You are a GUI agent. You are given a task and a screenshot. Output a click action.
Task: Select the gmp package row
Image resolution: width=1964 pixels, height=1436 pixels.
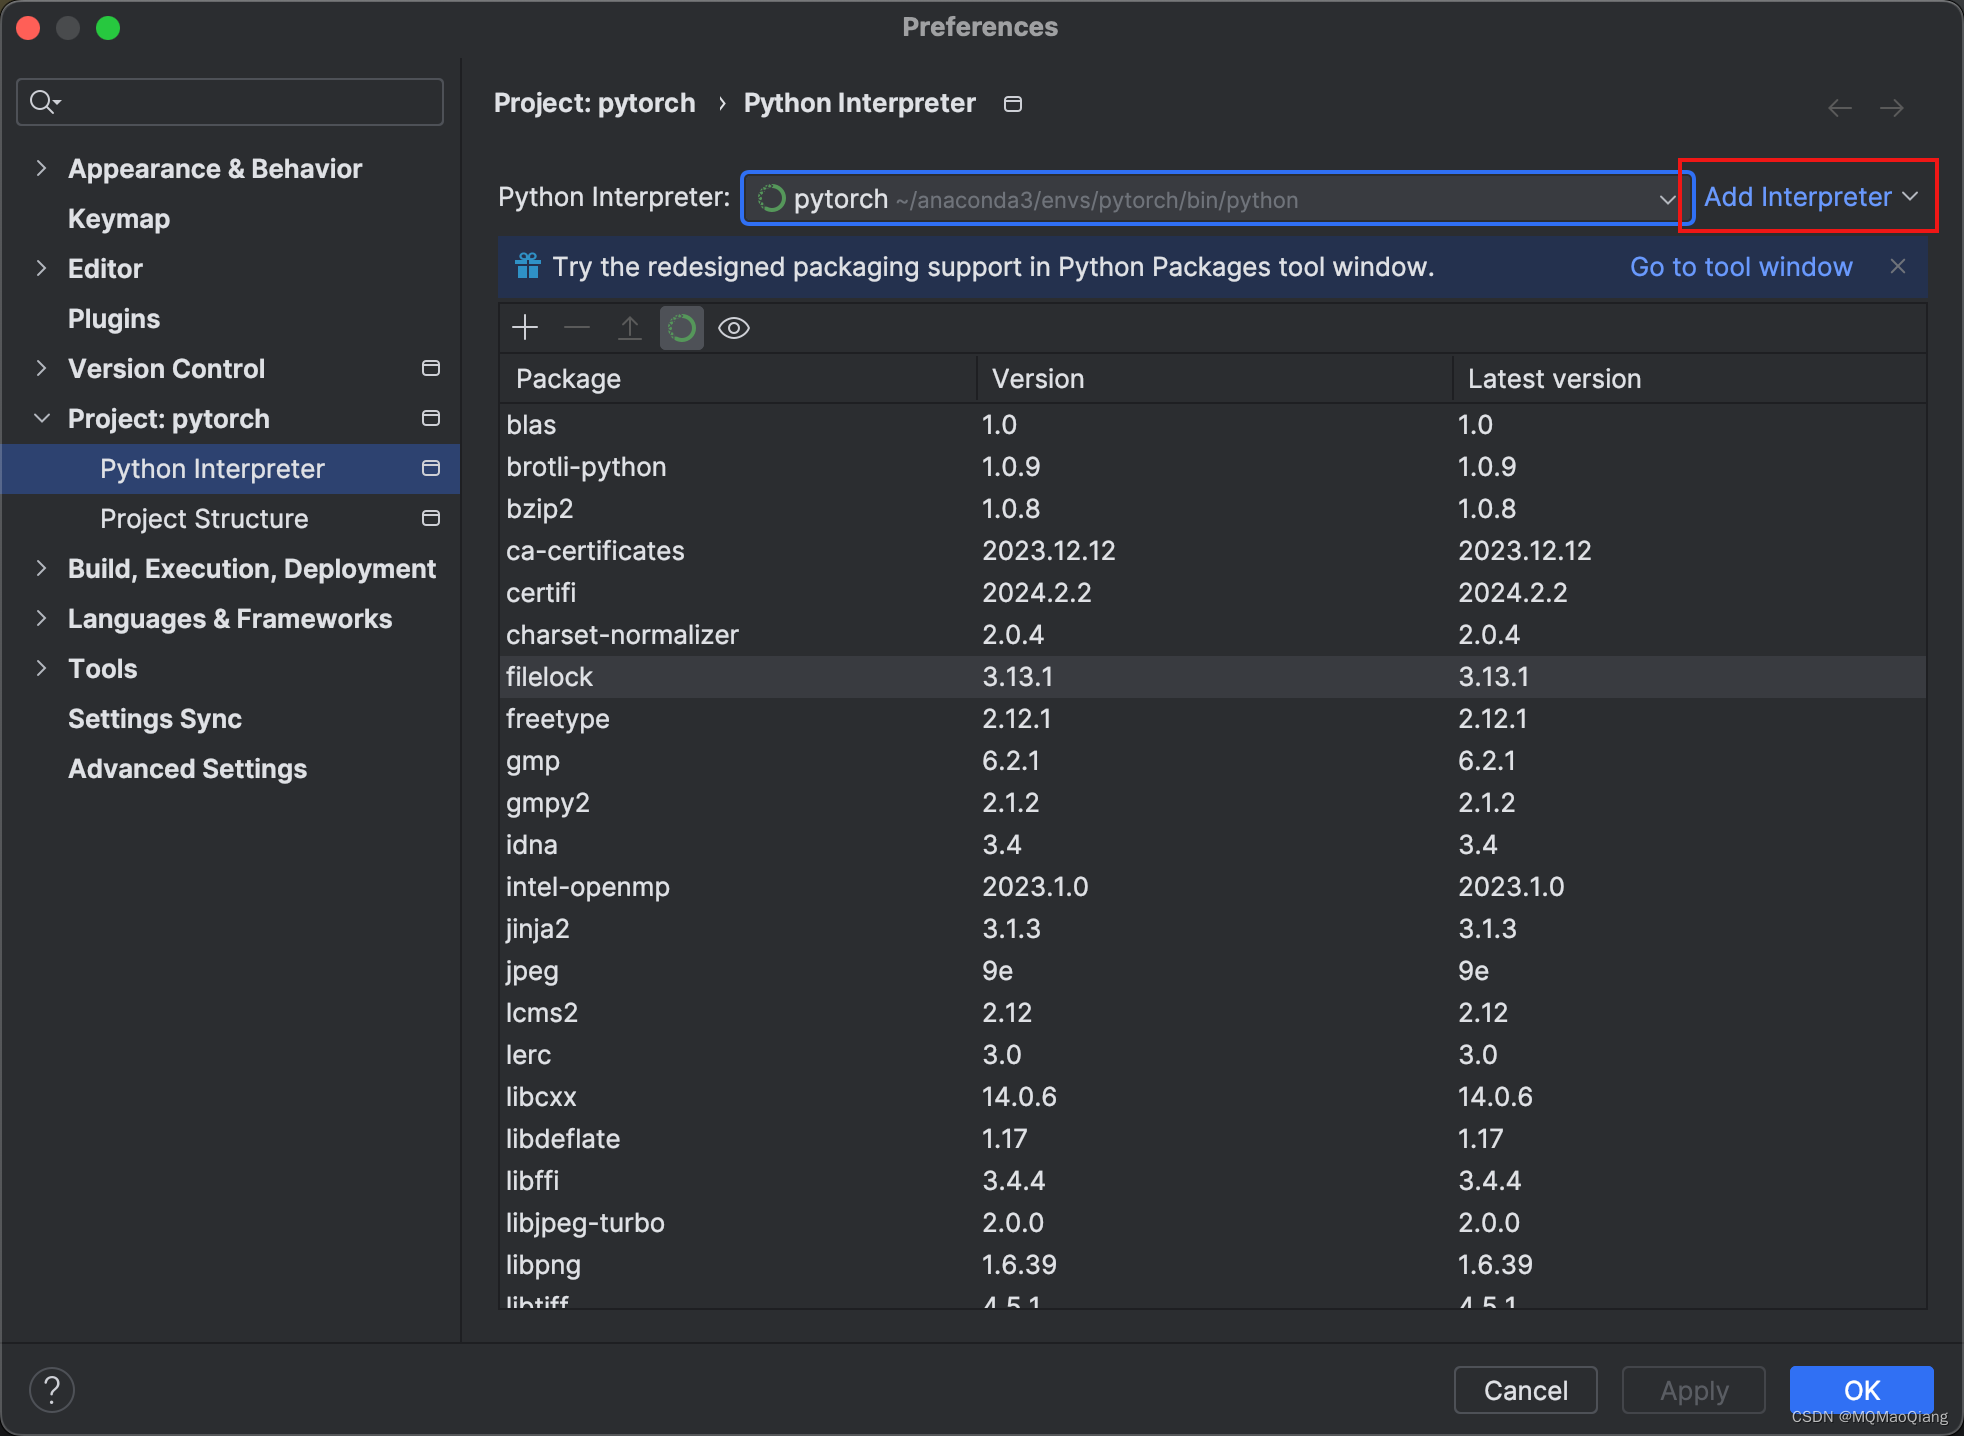tap(1213, 761)
